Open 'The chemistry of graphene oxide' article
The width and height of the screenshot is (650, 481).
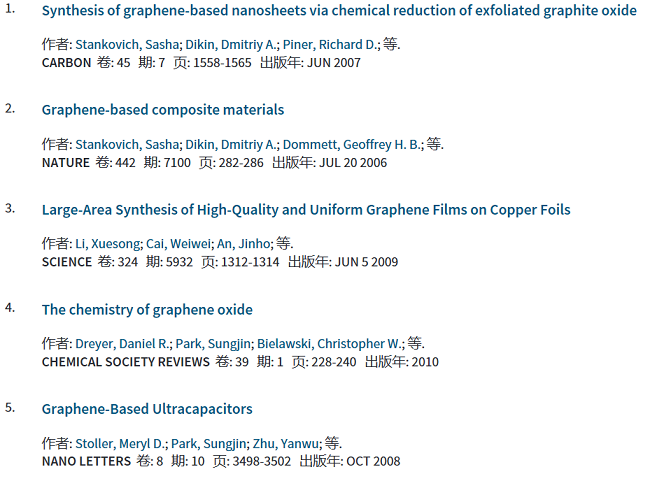[147, 310]
